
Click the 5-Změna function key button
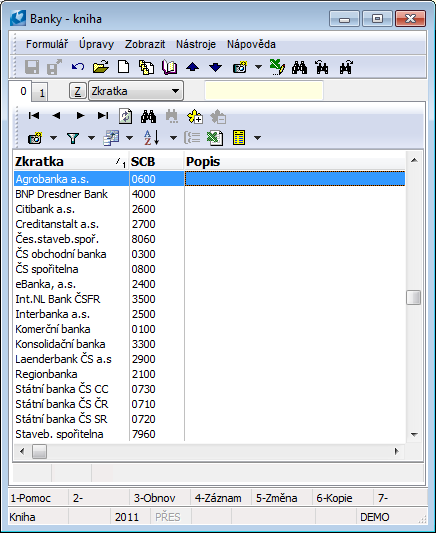click(282, 498)
